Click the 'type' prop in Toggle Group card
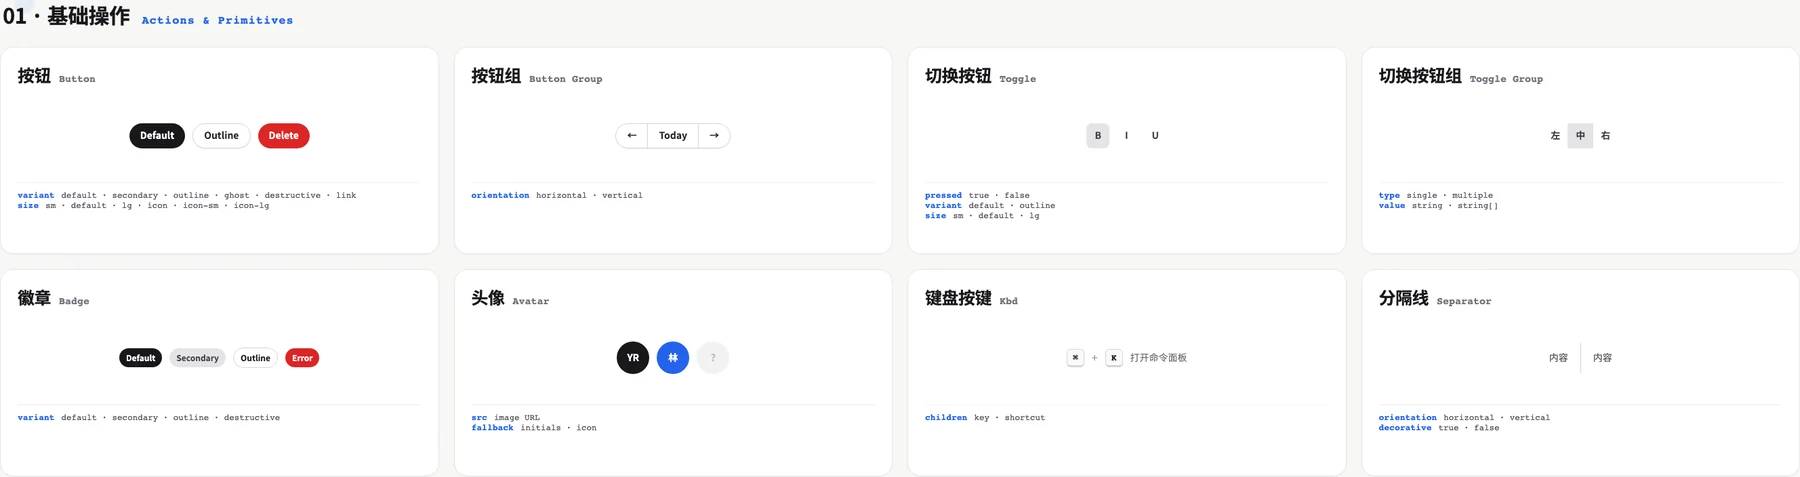Screen dimensions: 1800x477 [x=1389, y=196]
